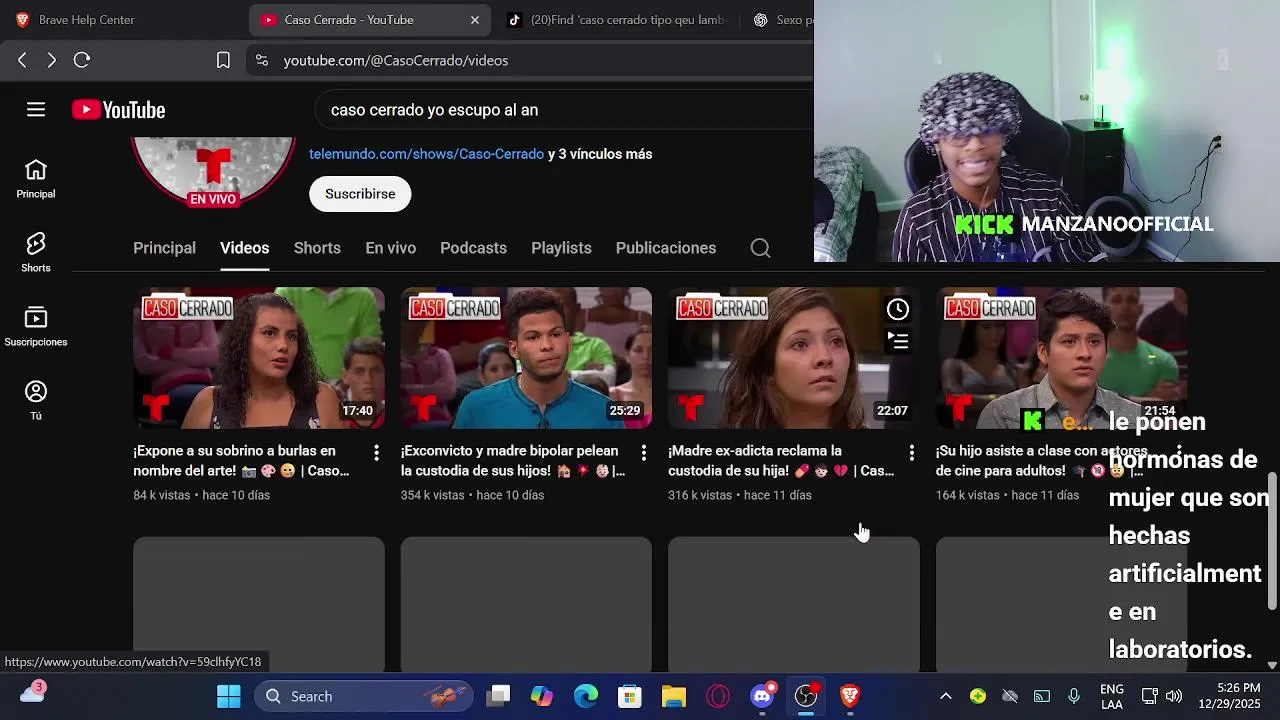
Task: Open Microsoft Store from the taskbar
Action: [x=630, y=696]
